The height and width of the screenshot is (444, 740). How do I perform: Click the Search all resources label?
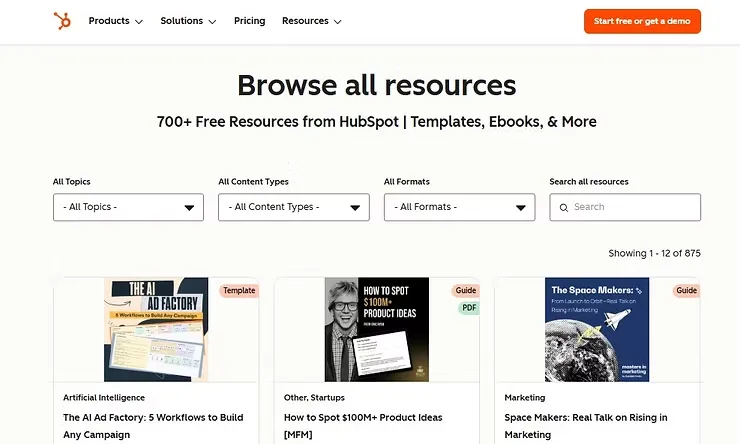(x=589, y=182)
